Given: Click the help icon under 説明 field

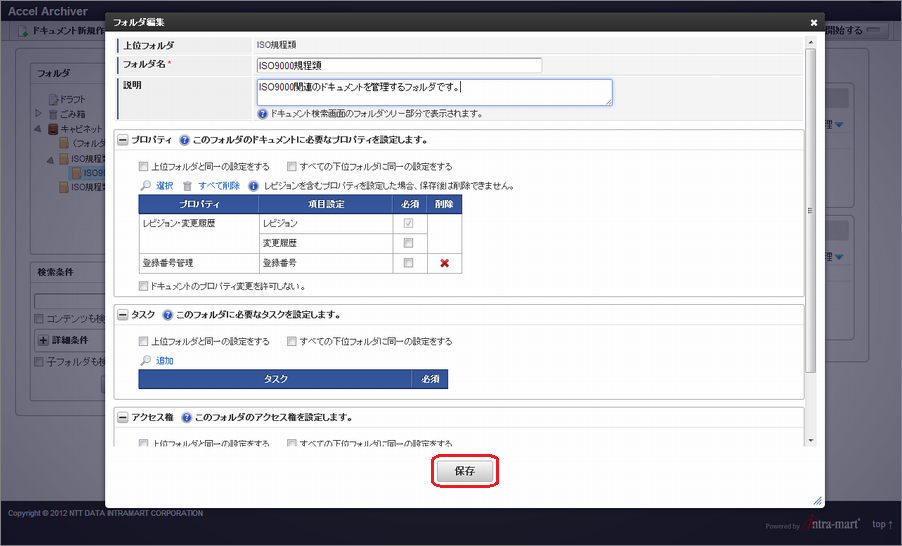Looking at the screenshot, I should pyautogui.click(x=262, y=114).
